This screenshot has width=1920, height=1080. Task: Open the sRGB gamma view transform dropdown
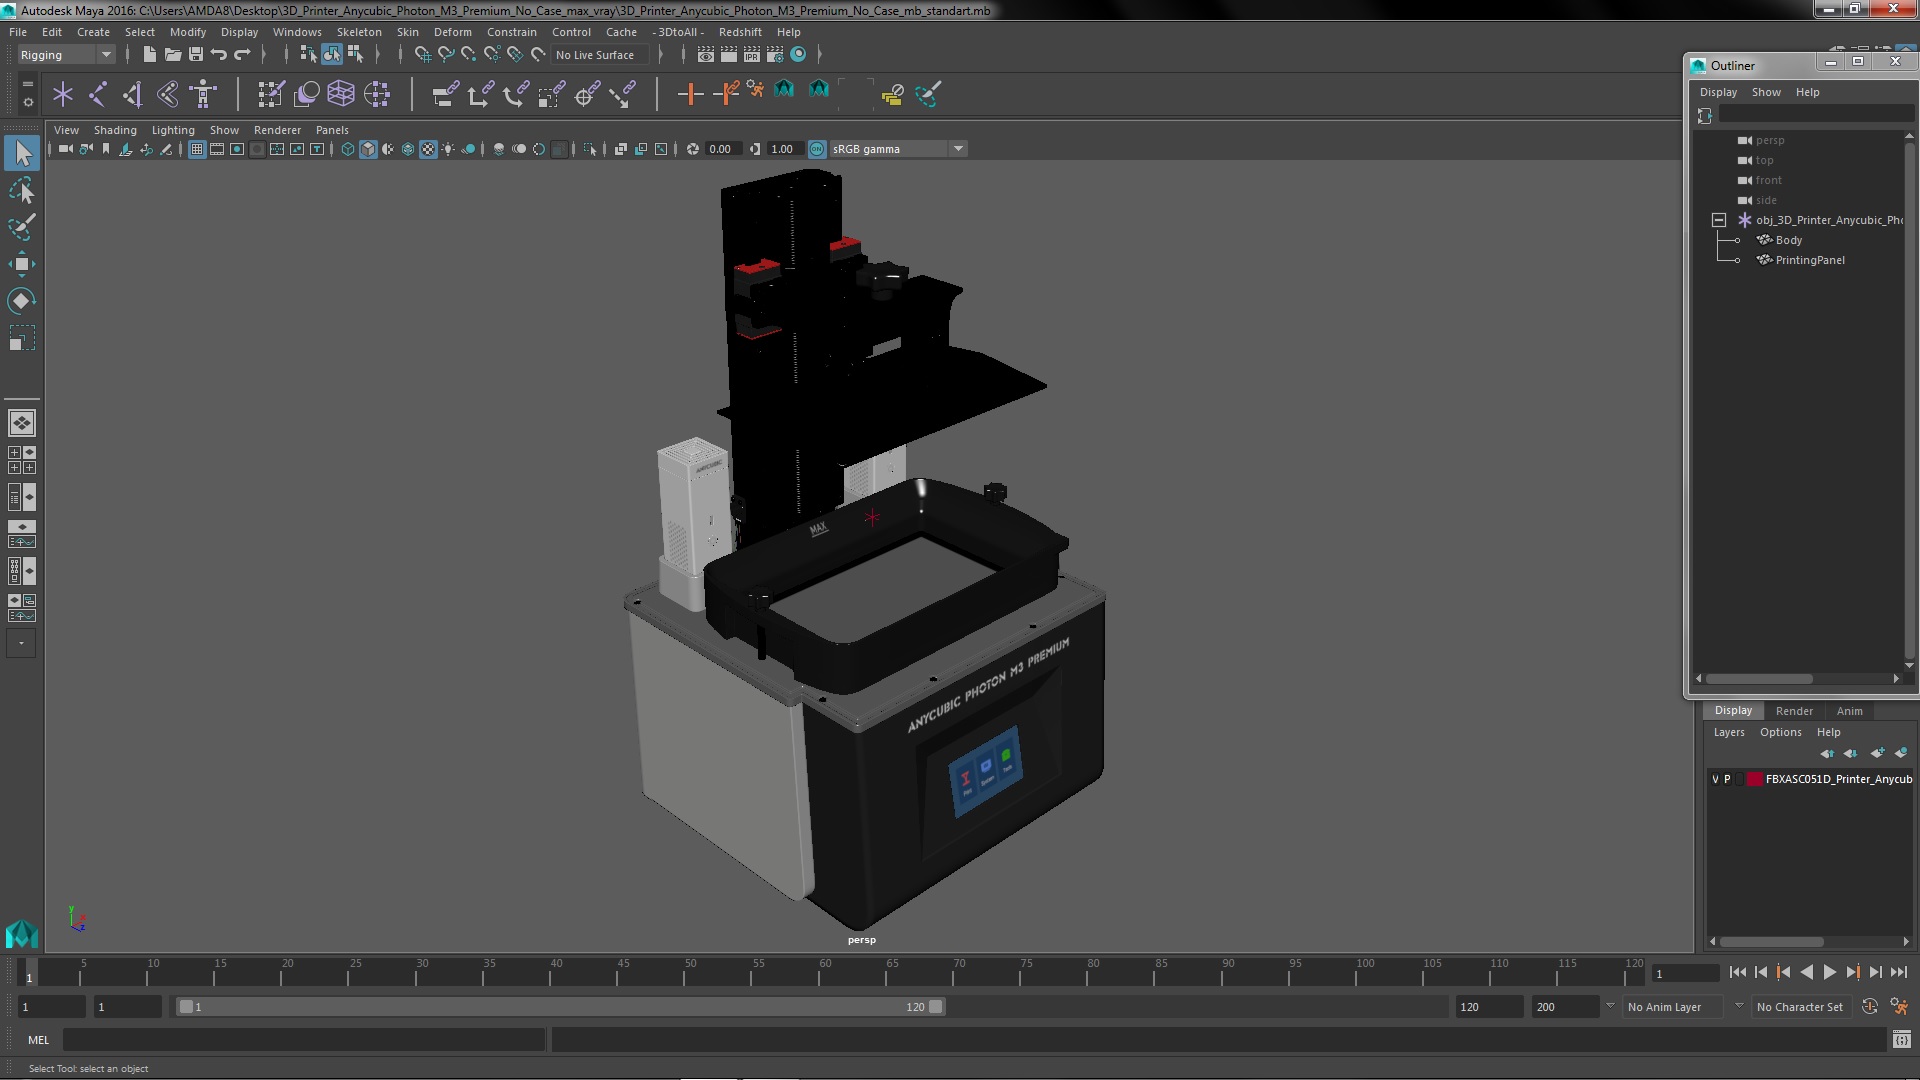pyautogui.click(x=898, y=149)
